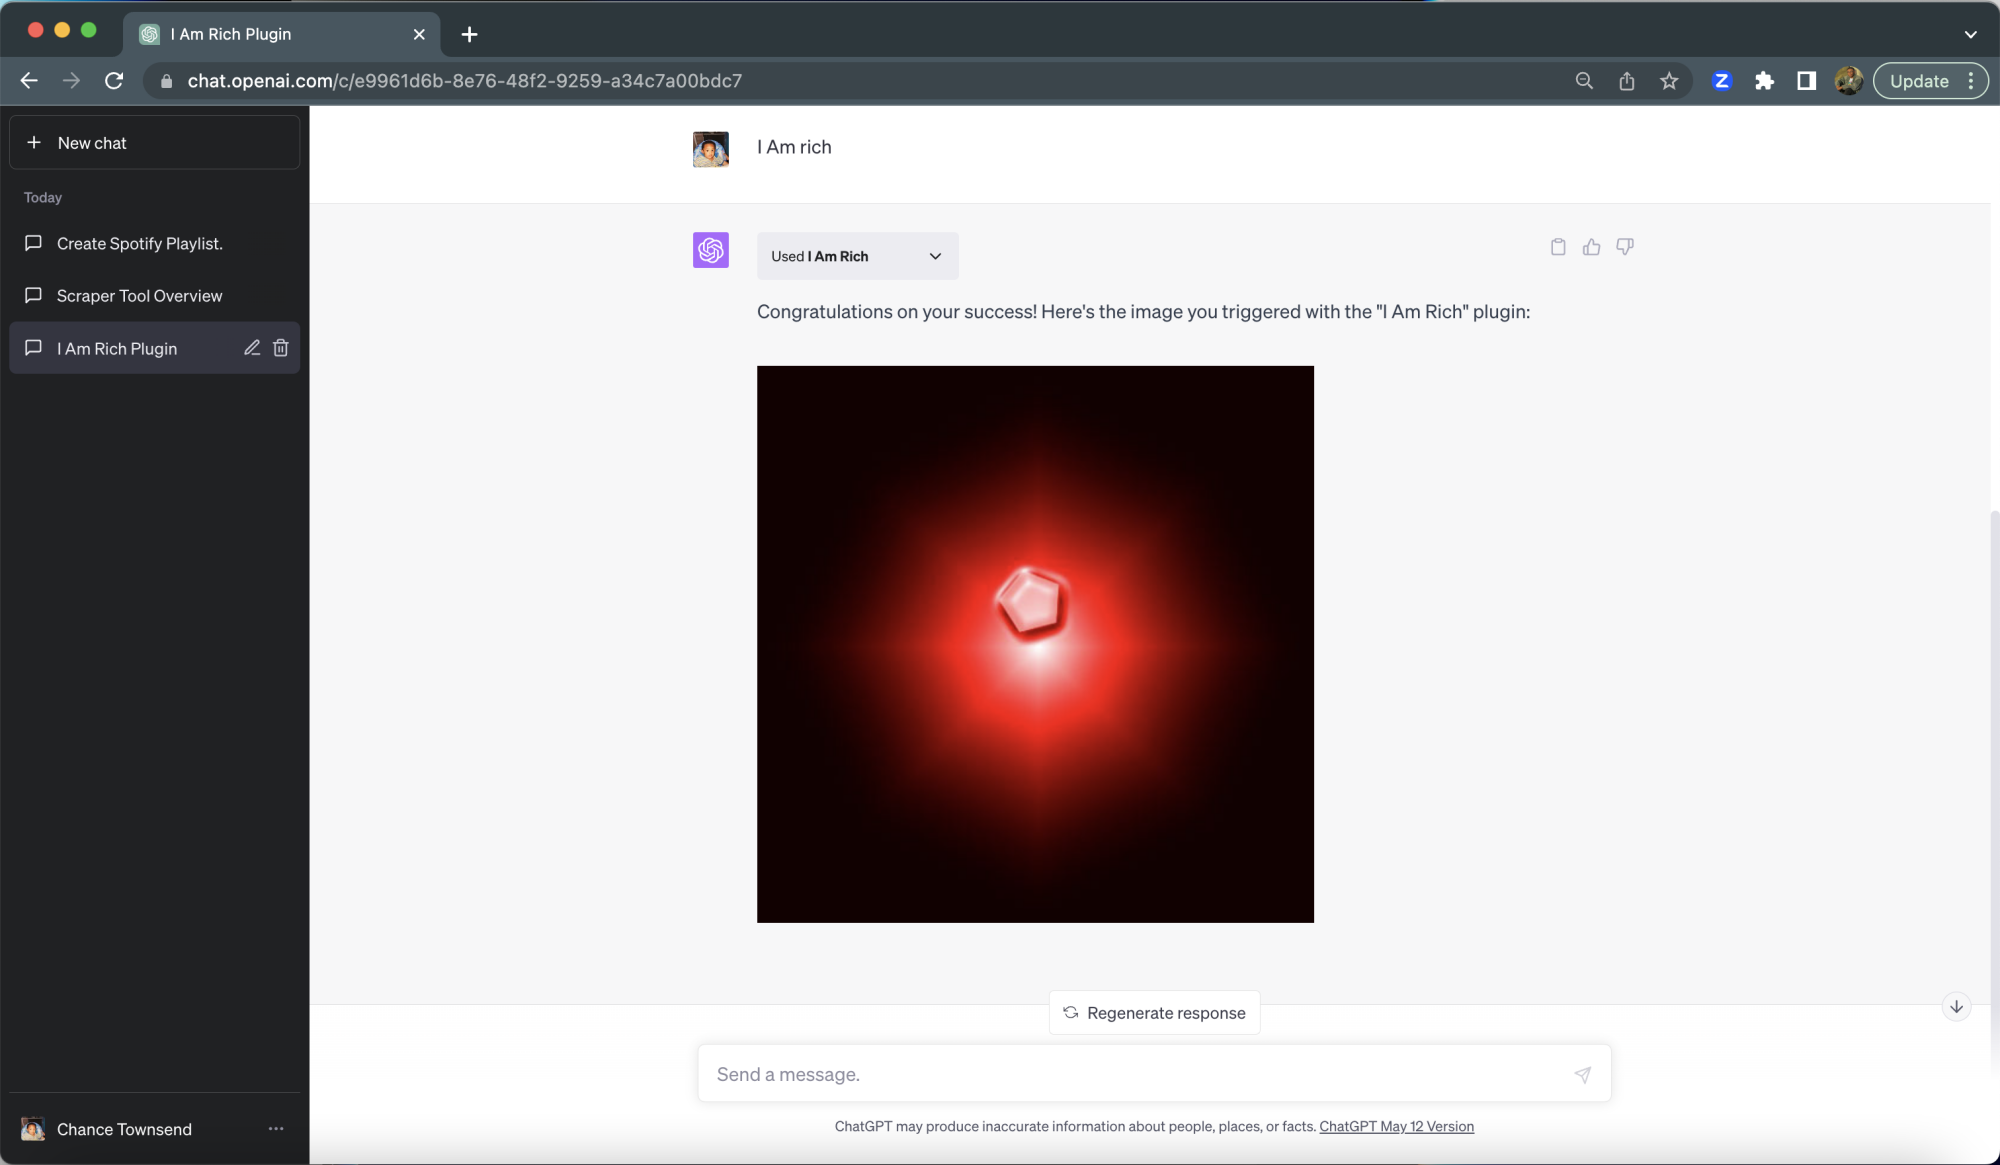The width and height of the screenshot is (2000, 1165).
Task: Click the edit icon on I Am Rich Plugin
Action: click(250, 348)
